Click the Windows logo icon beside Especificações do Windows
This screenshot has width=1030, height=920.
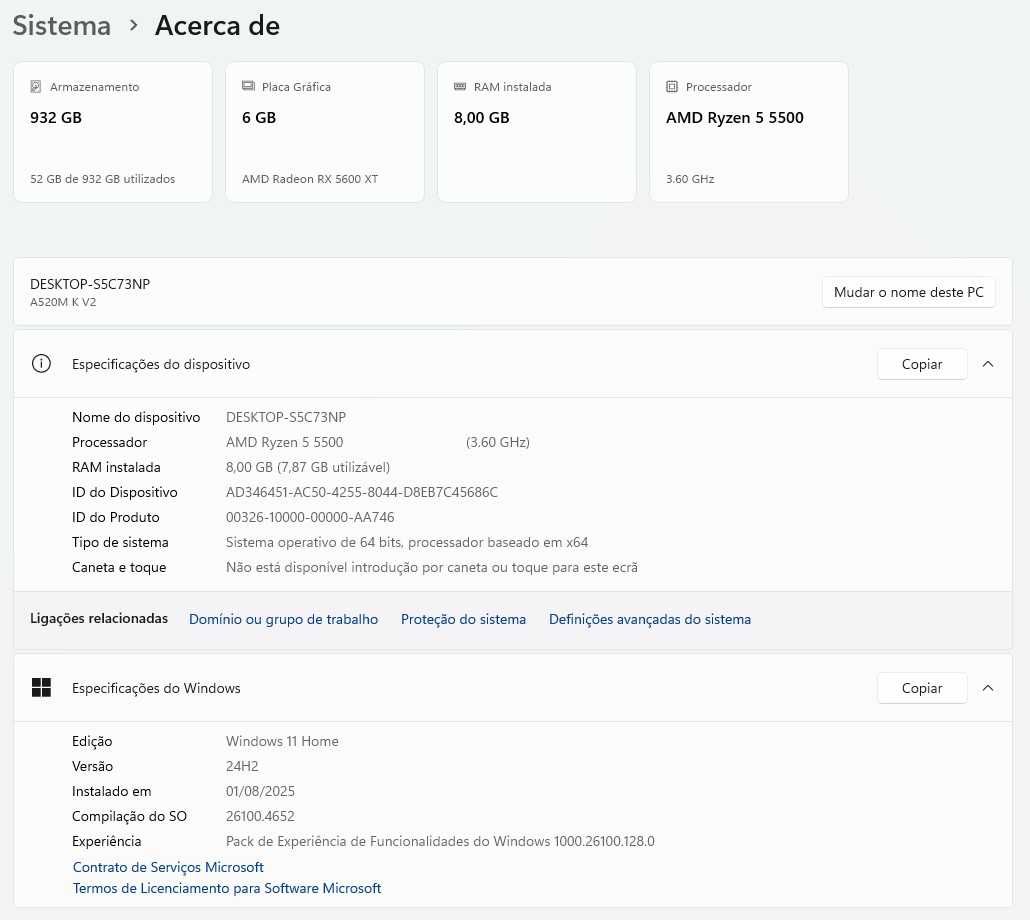coord(41,688)
